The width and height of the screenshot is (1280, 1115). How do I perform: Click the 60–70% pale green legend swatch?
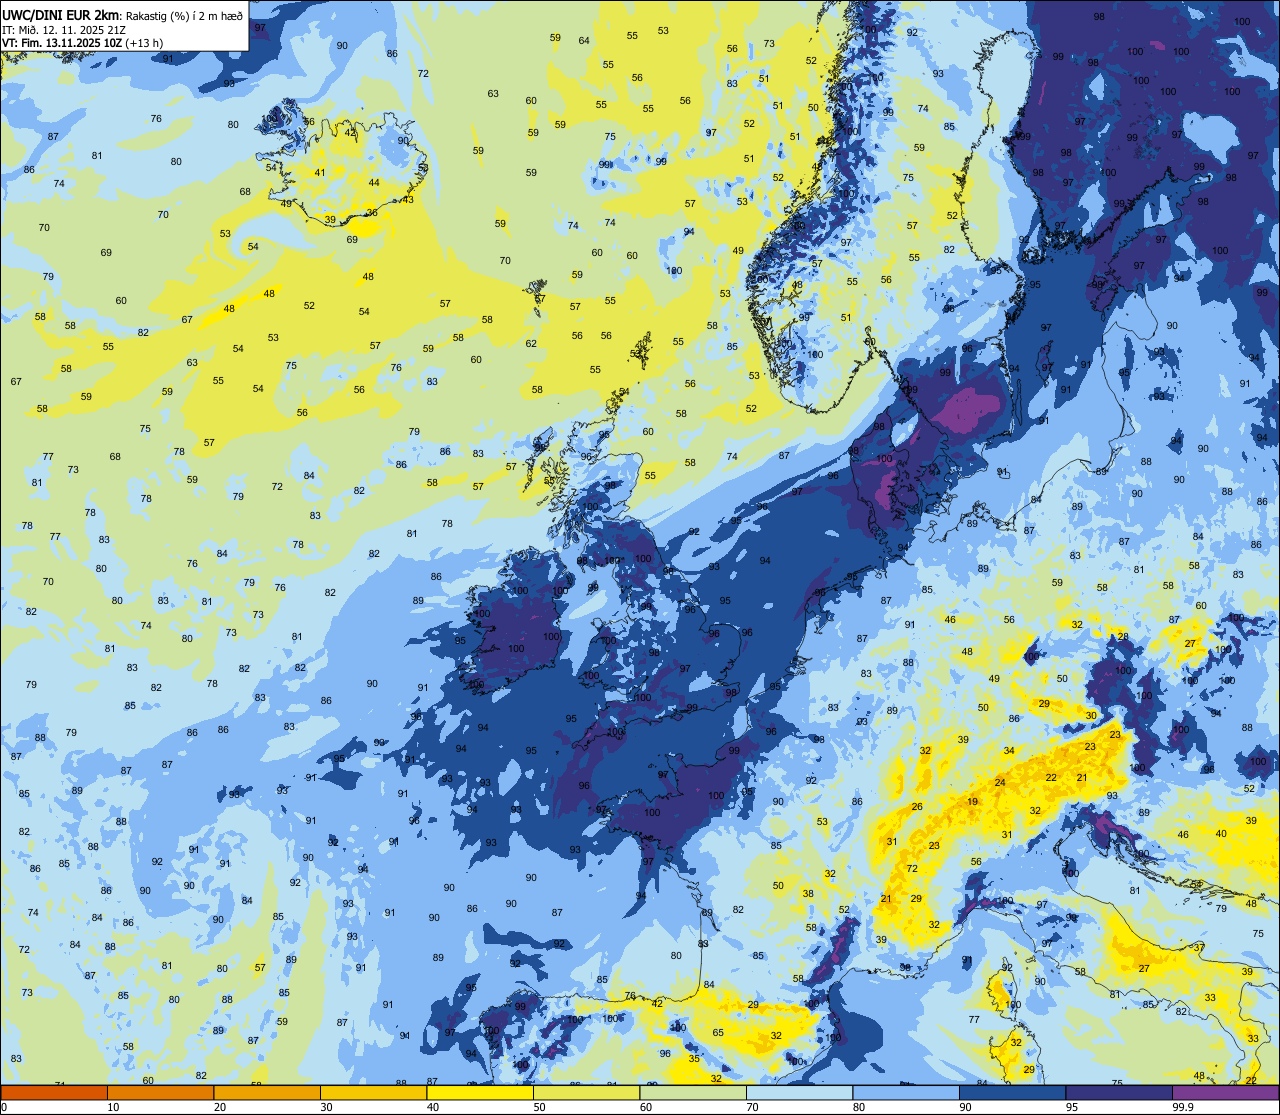(693, 1092)
